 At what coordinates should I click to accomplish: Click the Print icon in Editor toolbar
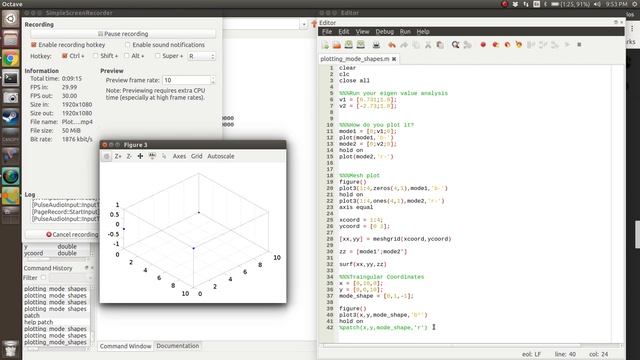pos(376,45)
